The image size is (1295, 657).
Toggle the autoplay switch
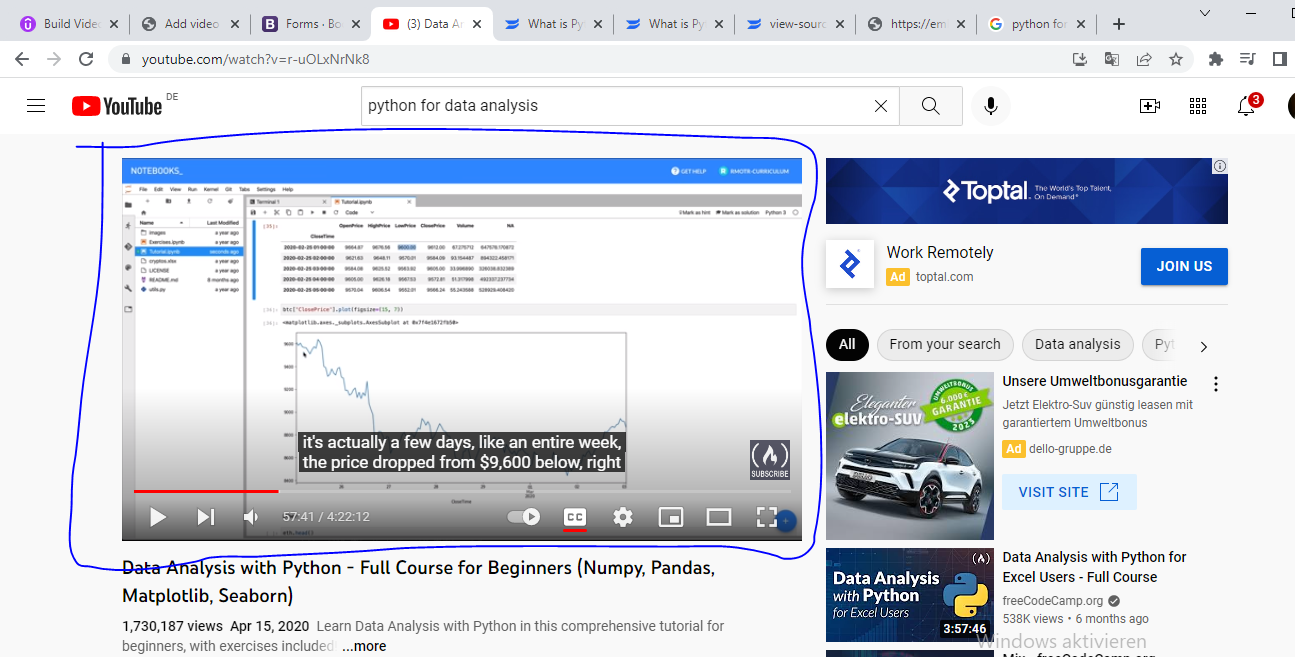click(524, 517)
